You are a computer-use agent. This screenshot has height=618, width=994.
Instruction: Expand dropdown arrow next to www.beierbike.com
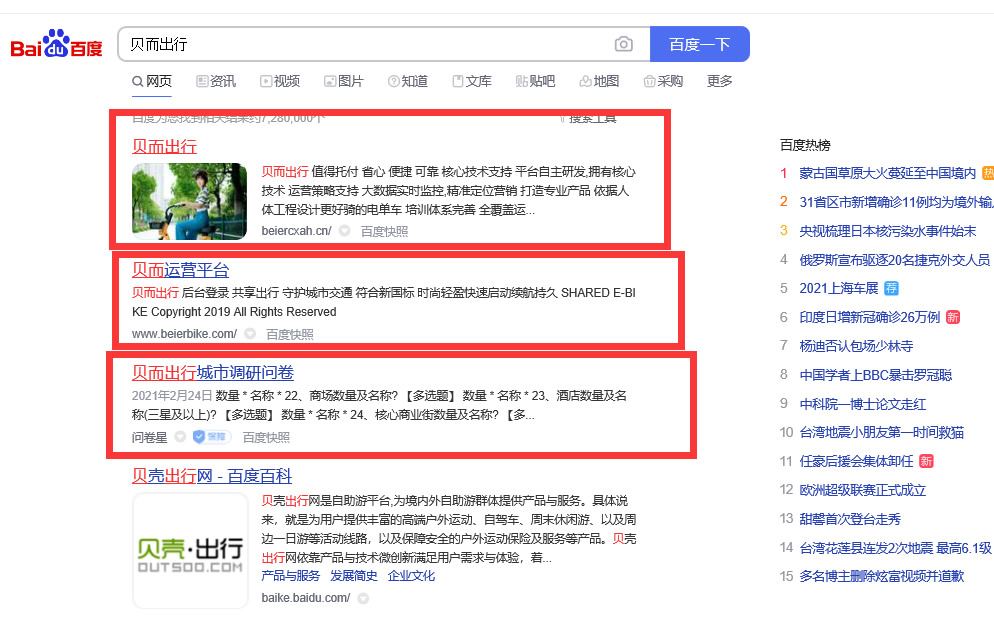coord(250,334)
